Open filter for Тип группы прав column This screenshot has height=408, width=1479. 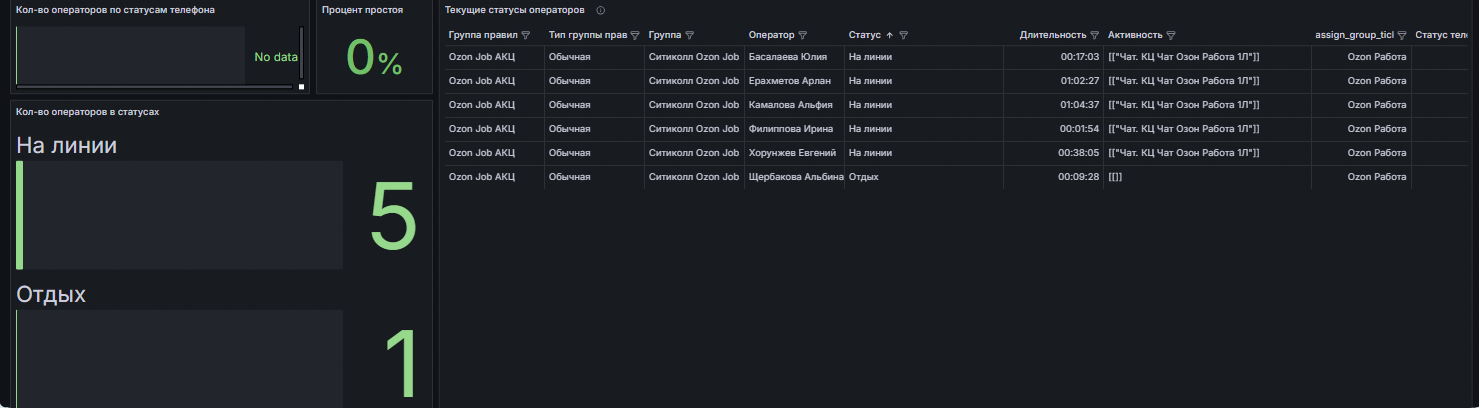(x=634, y=35)
